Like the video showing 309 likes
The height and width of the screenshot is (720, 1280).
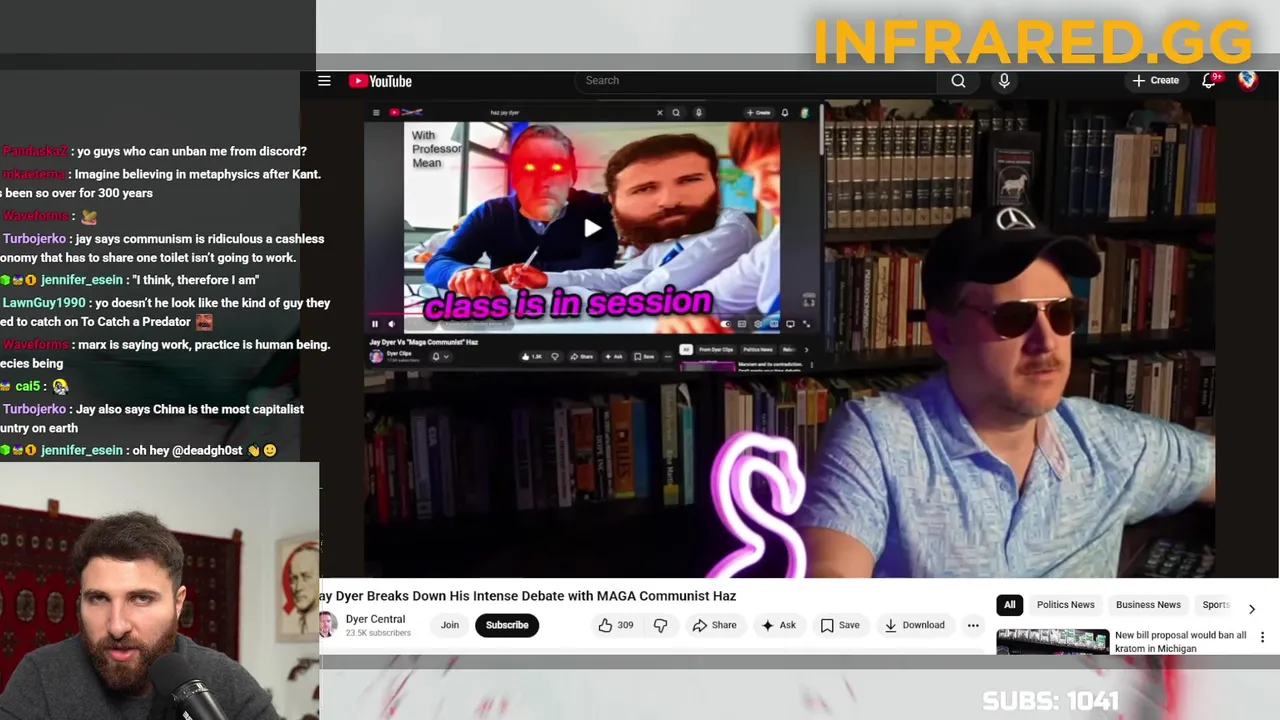point(616,625)
